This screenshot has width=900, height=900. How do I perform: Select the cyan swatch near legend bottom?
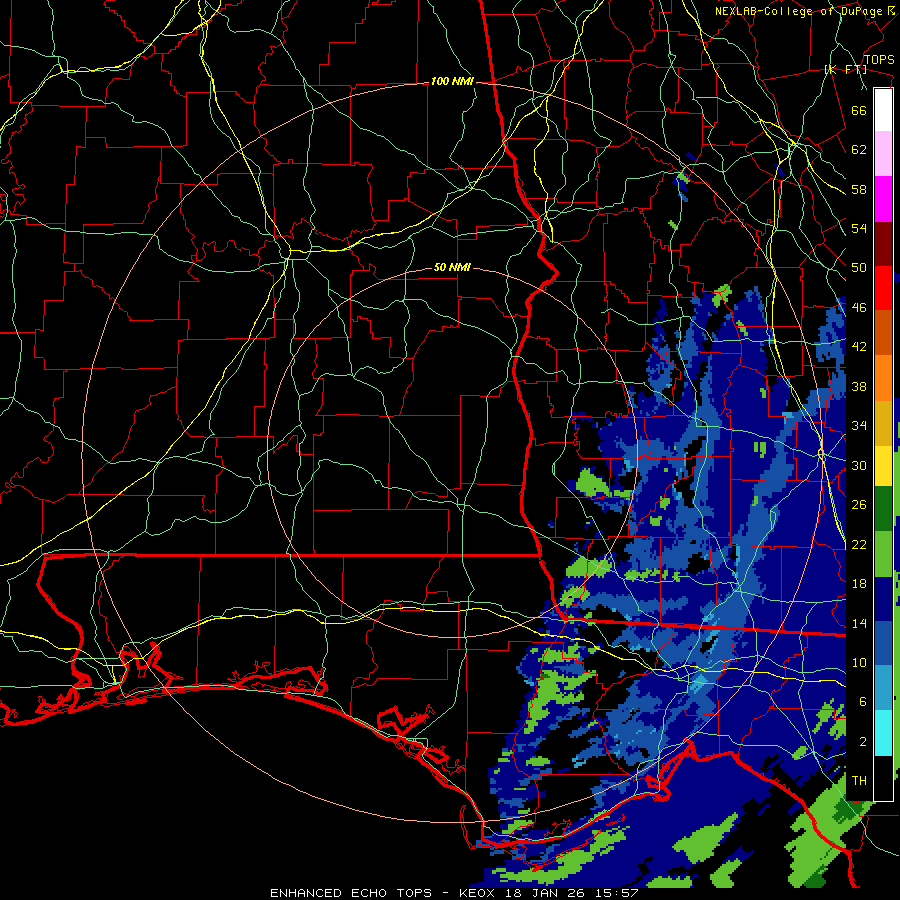883,733
